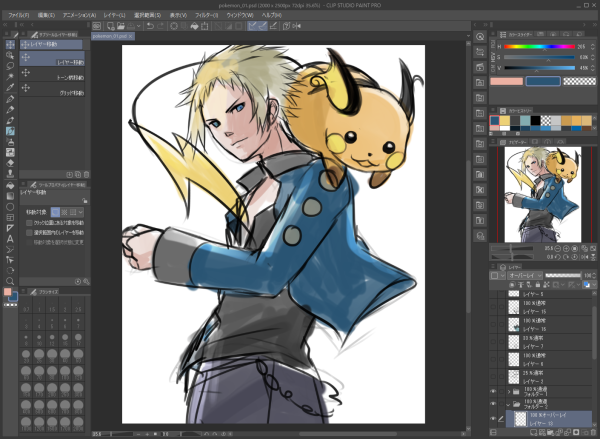Select the Zoom magnifier tool
The image size is (600, 439).
10,281
